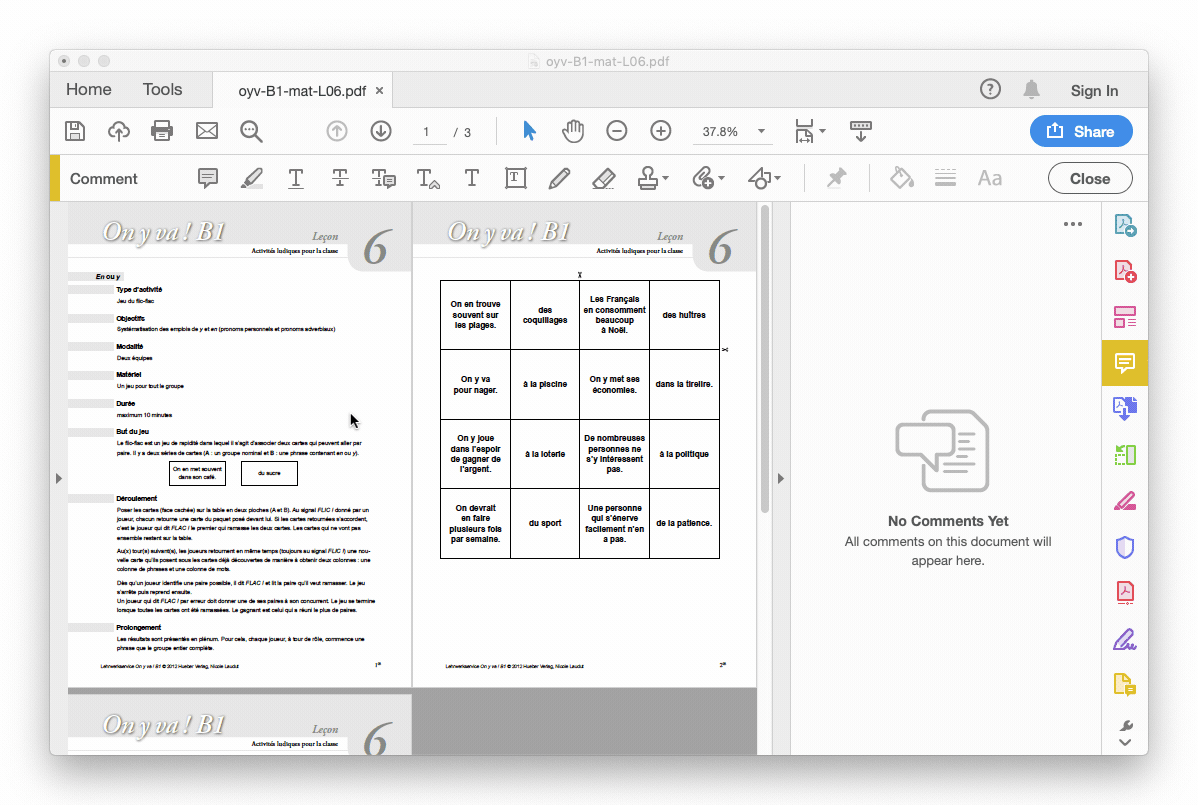Select the replace text note tool
Screen dimensions: 1198x805
pyautogui.click(x=384, y=179)
